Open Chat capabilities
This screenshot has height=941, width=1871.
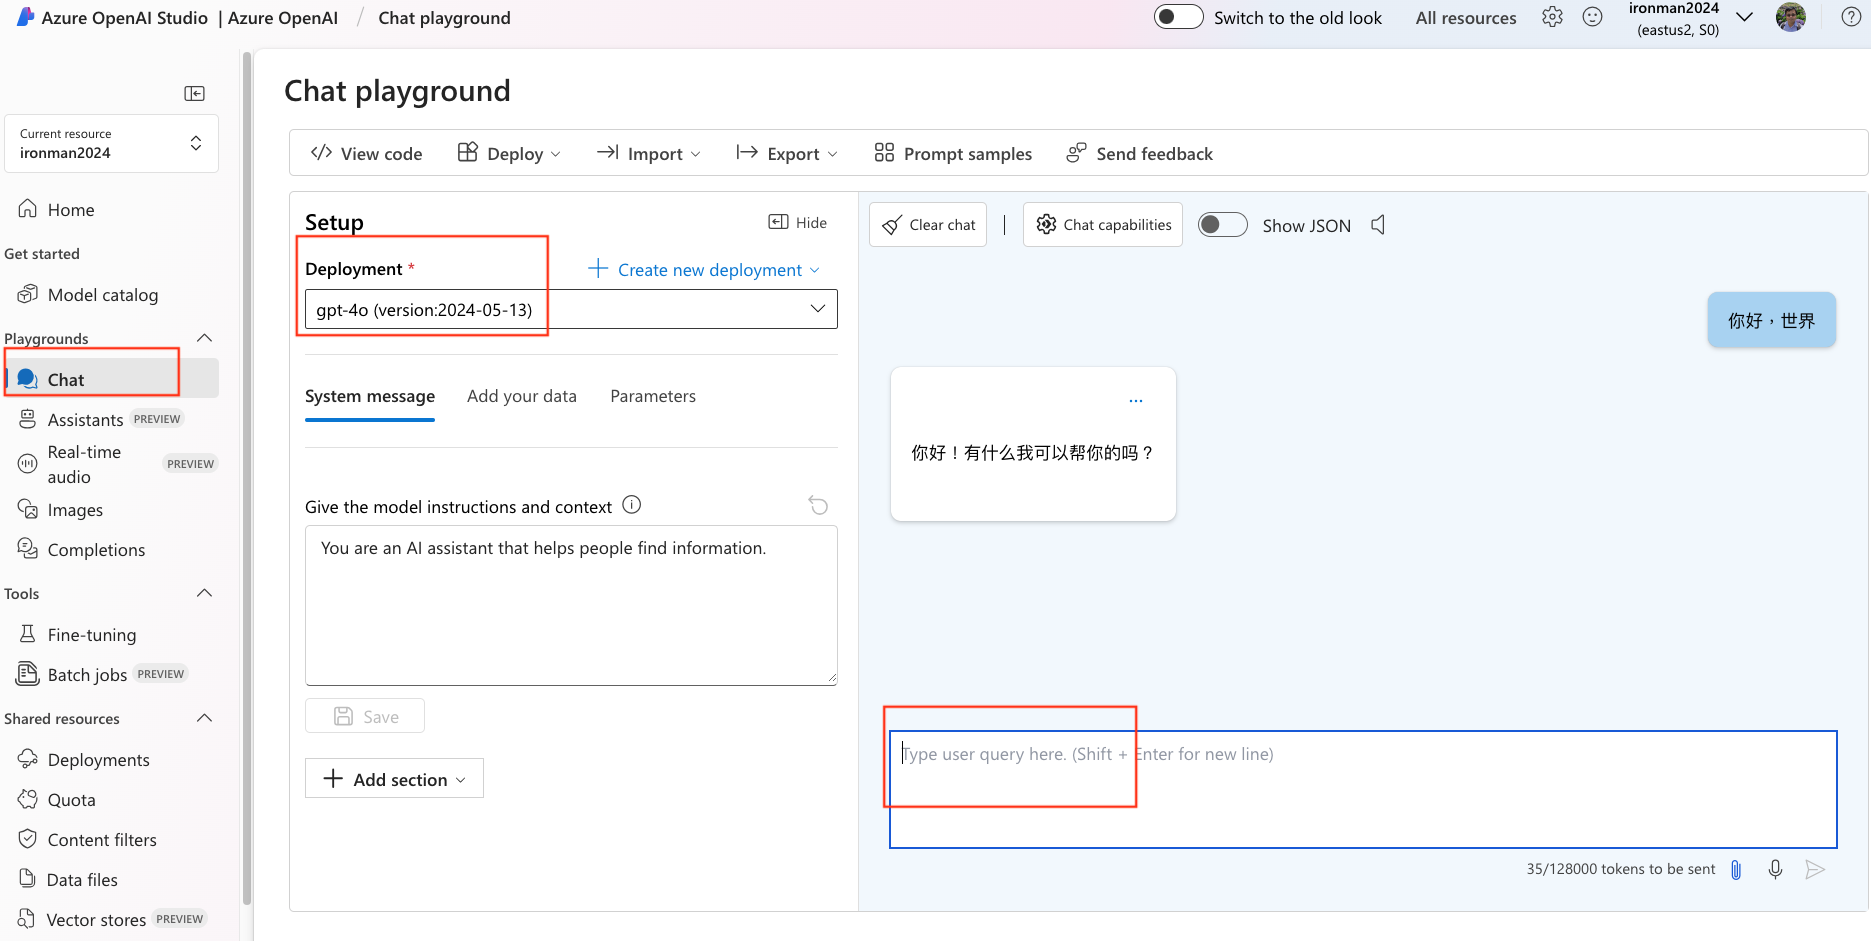pos(1103,225)
